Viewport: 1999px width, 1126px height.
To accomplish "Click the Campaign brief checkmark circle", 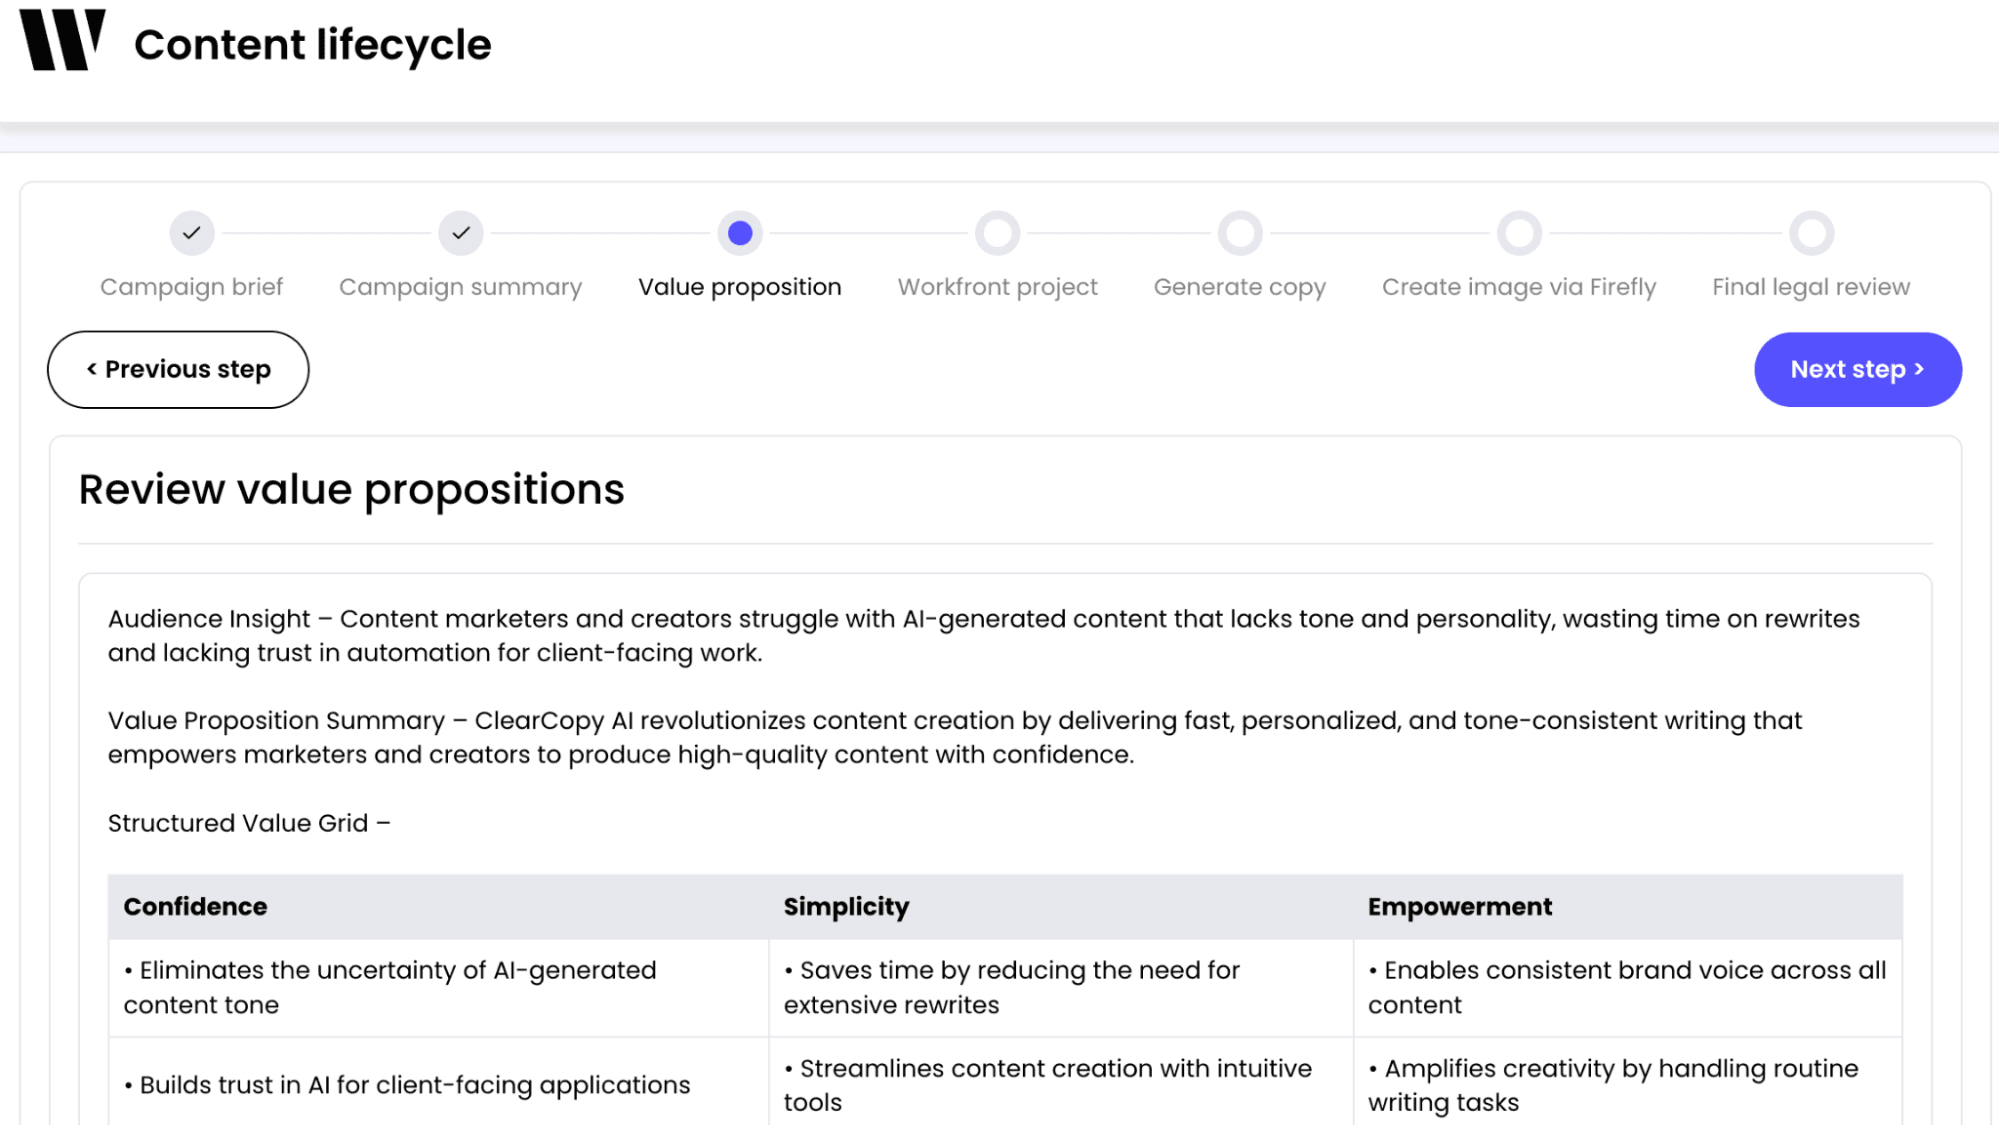I will [192, 233].
